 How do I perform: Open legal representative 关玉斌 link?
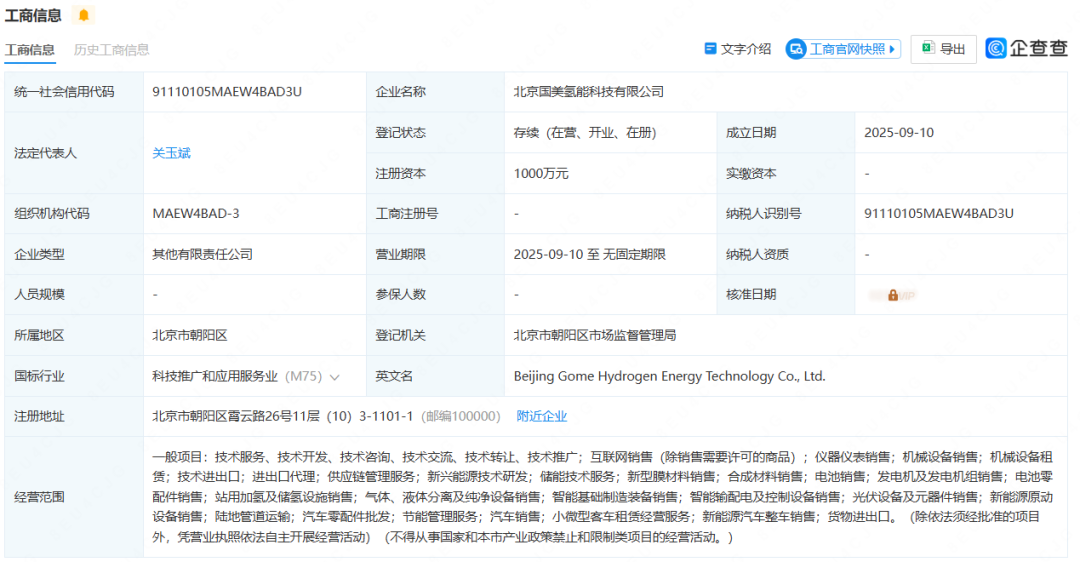pyautogui.click(x=172, y=153)
